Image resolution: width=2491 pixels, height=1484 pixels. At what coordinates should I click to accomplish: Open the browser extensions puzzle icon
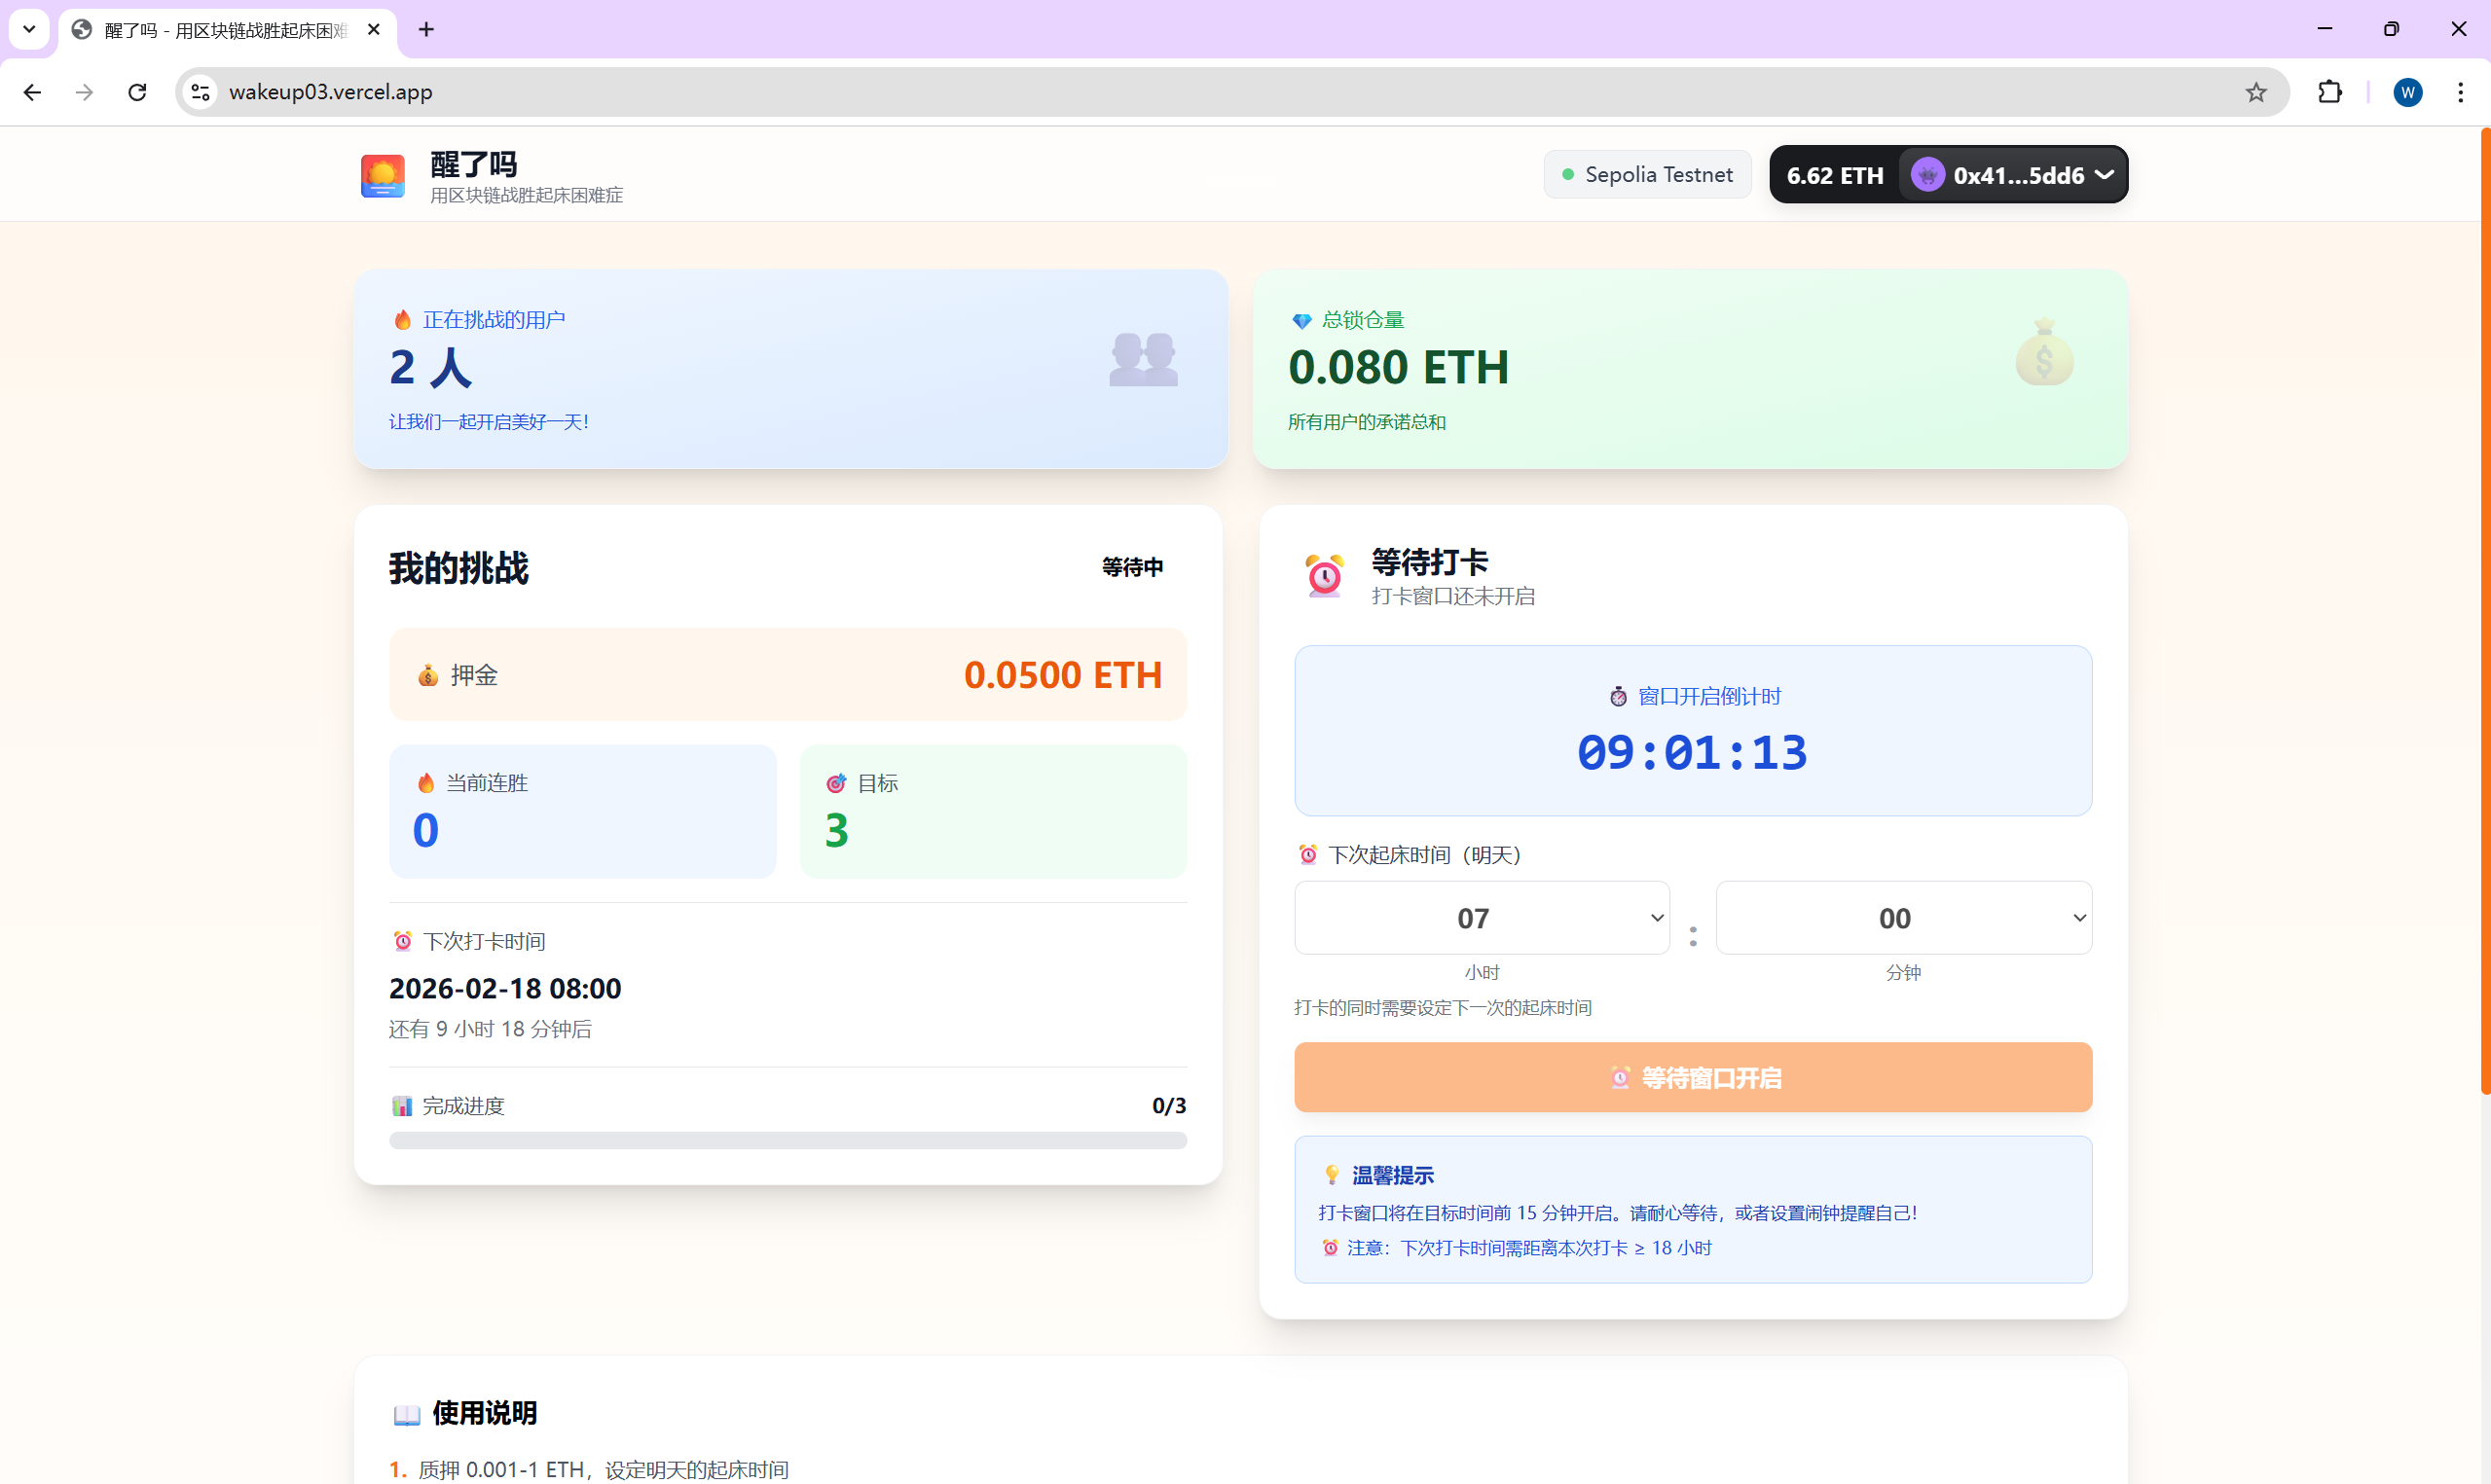2330,92
